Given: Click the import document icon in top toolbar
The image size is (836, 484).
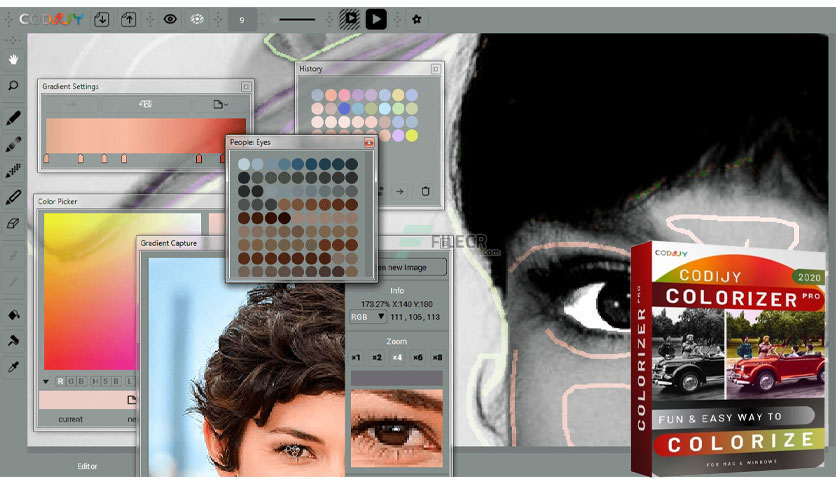Looking at the screenshot, I should coord(101,20).
